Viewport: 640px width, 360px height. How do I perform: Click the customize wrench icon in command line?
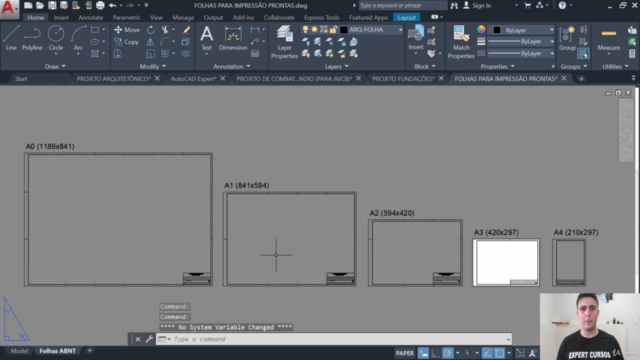pos(149,339)
